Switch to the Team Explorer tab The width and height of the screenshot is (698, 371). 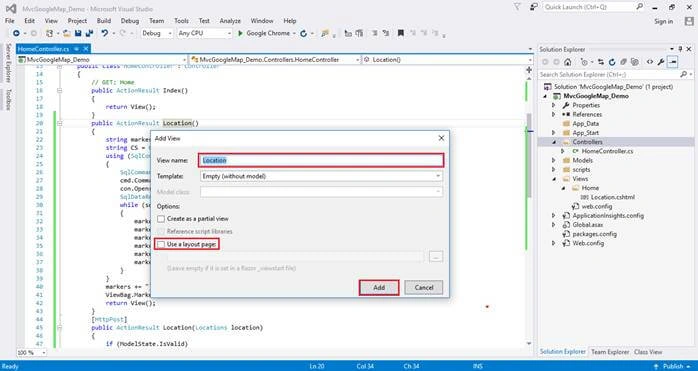tap(610, 352)
